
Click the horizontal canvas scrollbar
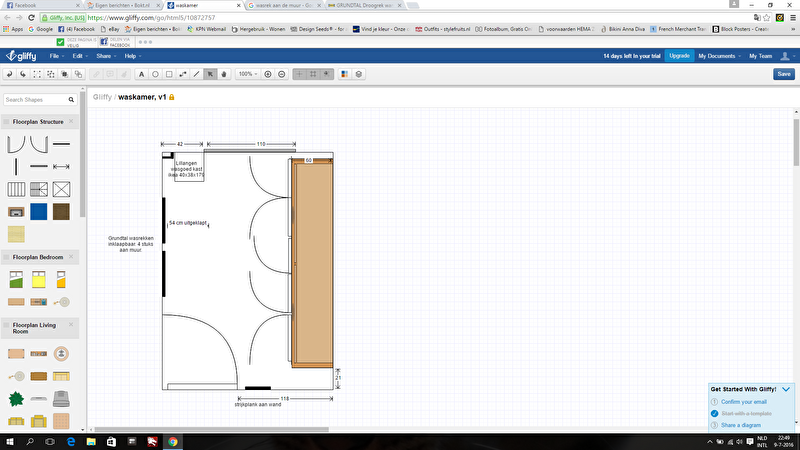click(x=212, y=430)
